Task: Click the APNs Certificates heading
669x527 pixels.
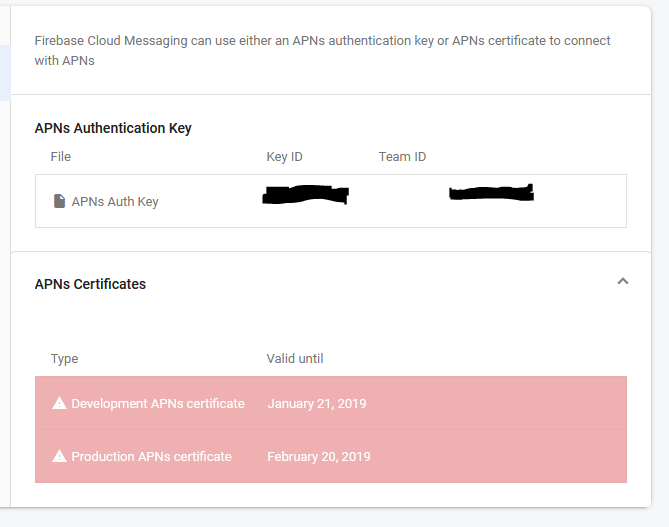Action: point(90,284)
